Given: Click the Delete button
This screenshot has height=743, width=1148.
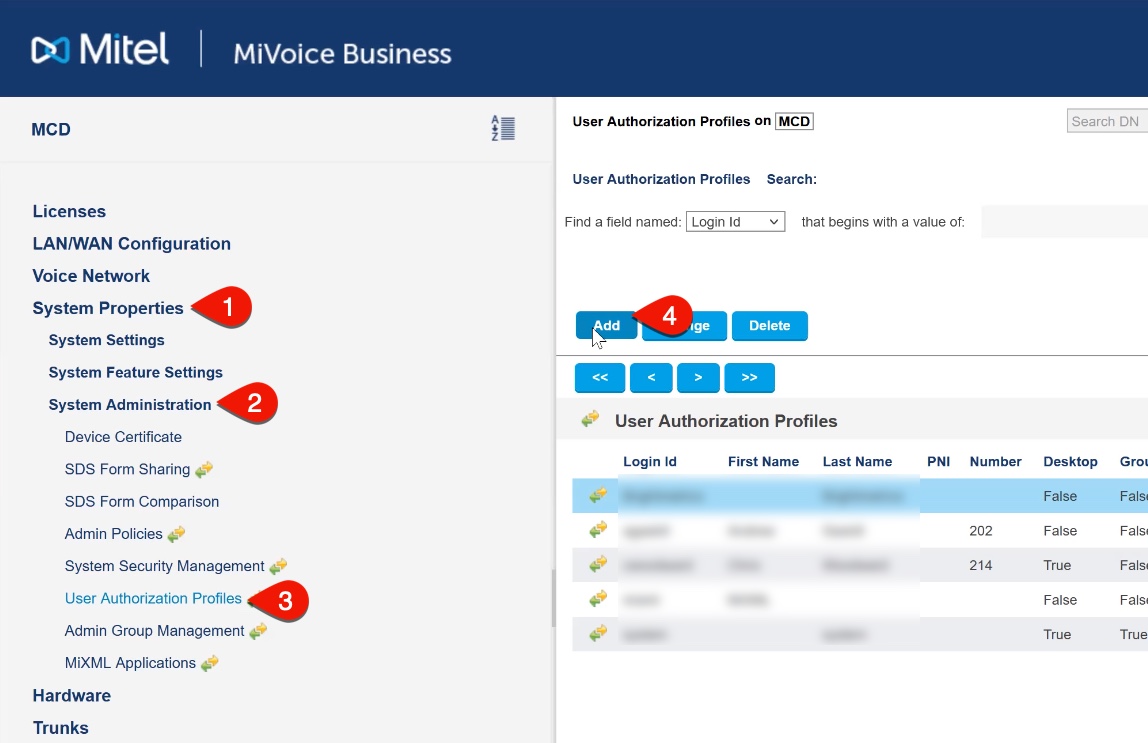Looking at the screenshot, I should coord(769,325).
